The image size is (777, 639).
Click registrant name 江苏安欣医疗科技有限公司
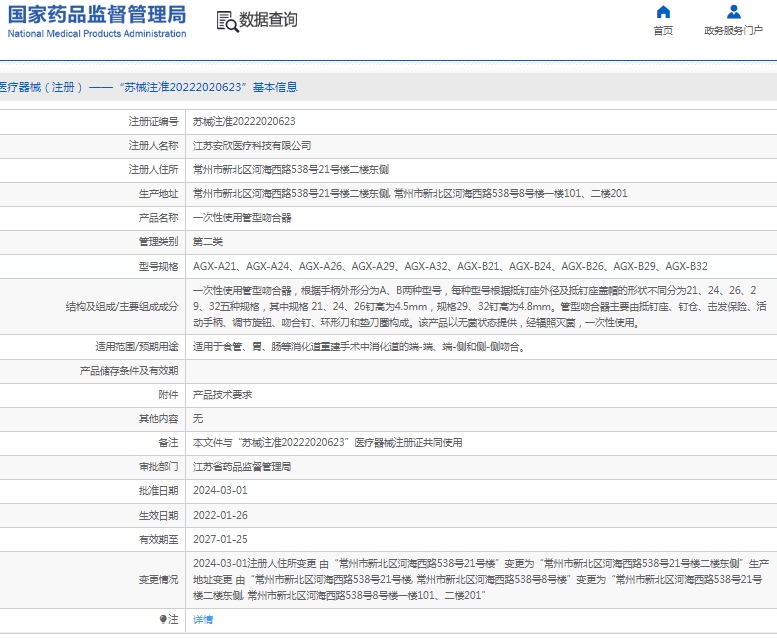(252, 146)
